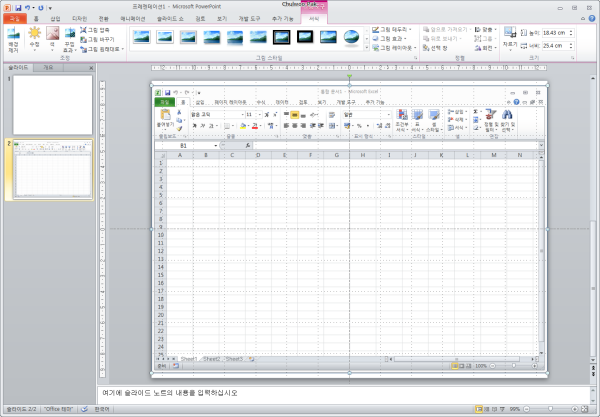Expand the picture styles gallery More arrow

click(x=367, y=47)
